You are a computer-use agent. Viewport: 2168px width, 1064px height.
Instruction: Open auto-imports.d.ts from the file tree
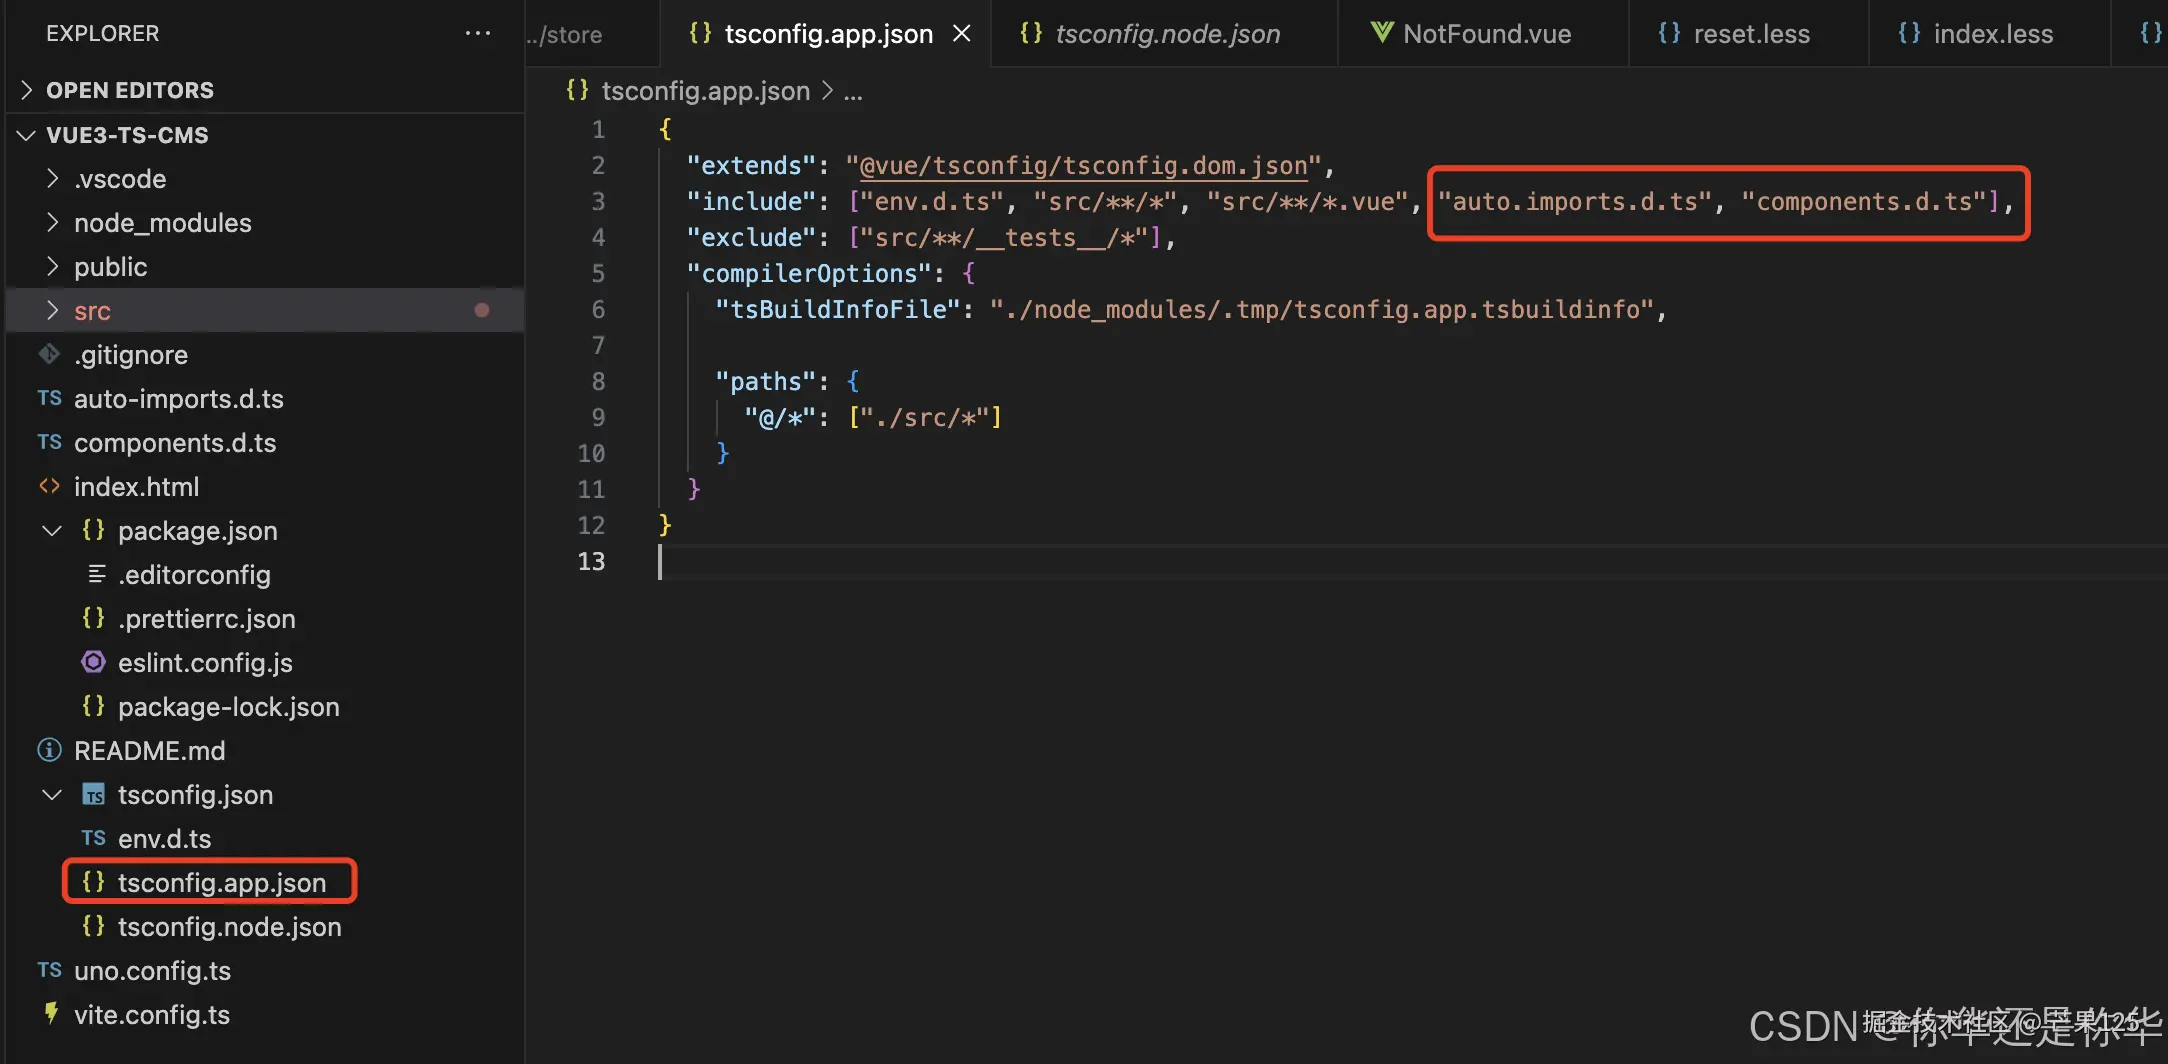point(179,398)
